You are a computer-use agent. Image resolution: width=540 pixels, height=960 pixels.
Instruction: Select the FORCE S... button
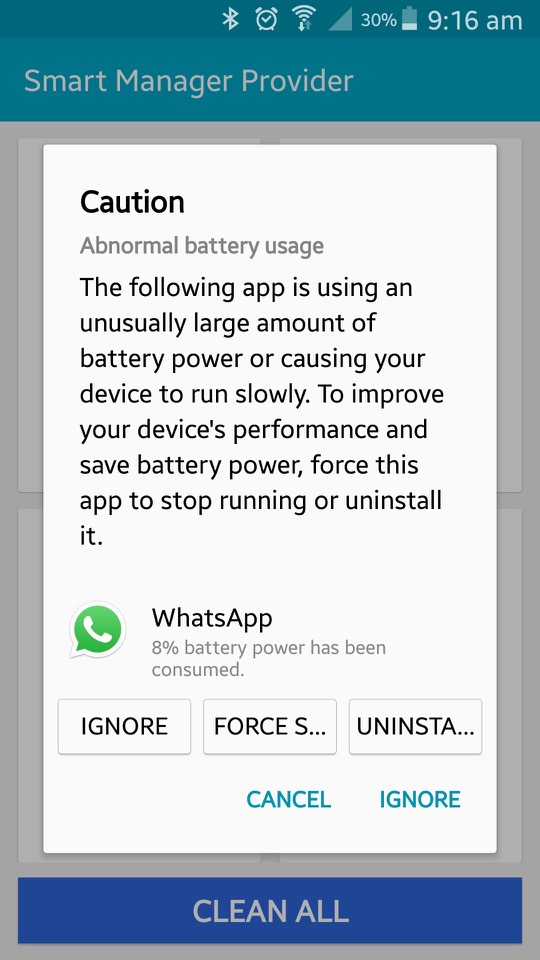[x=269, y=726]
